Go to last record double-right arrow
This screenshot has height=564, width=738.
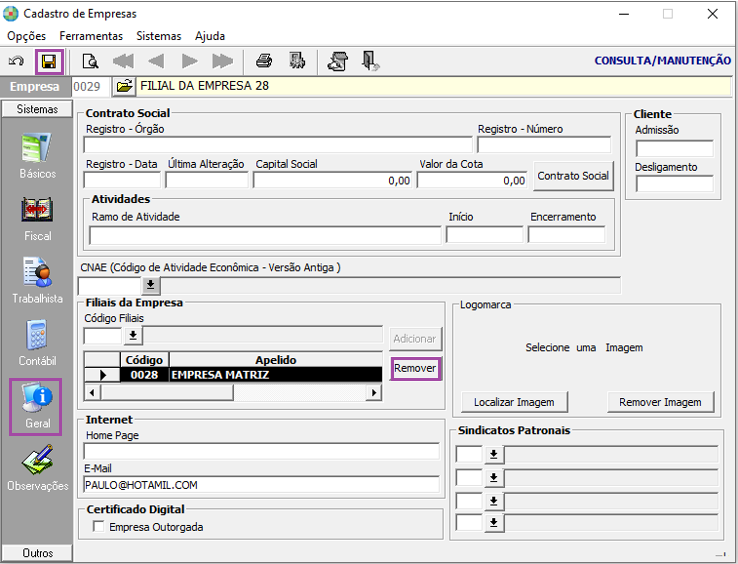[x=223, y=61]
